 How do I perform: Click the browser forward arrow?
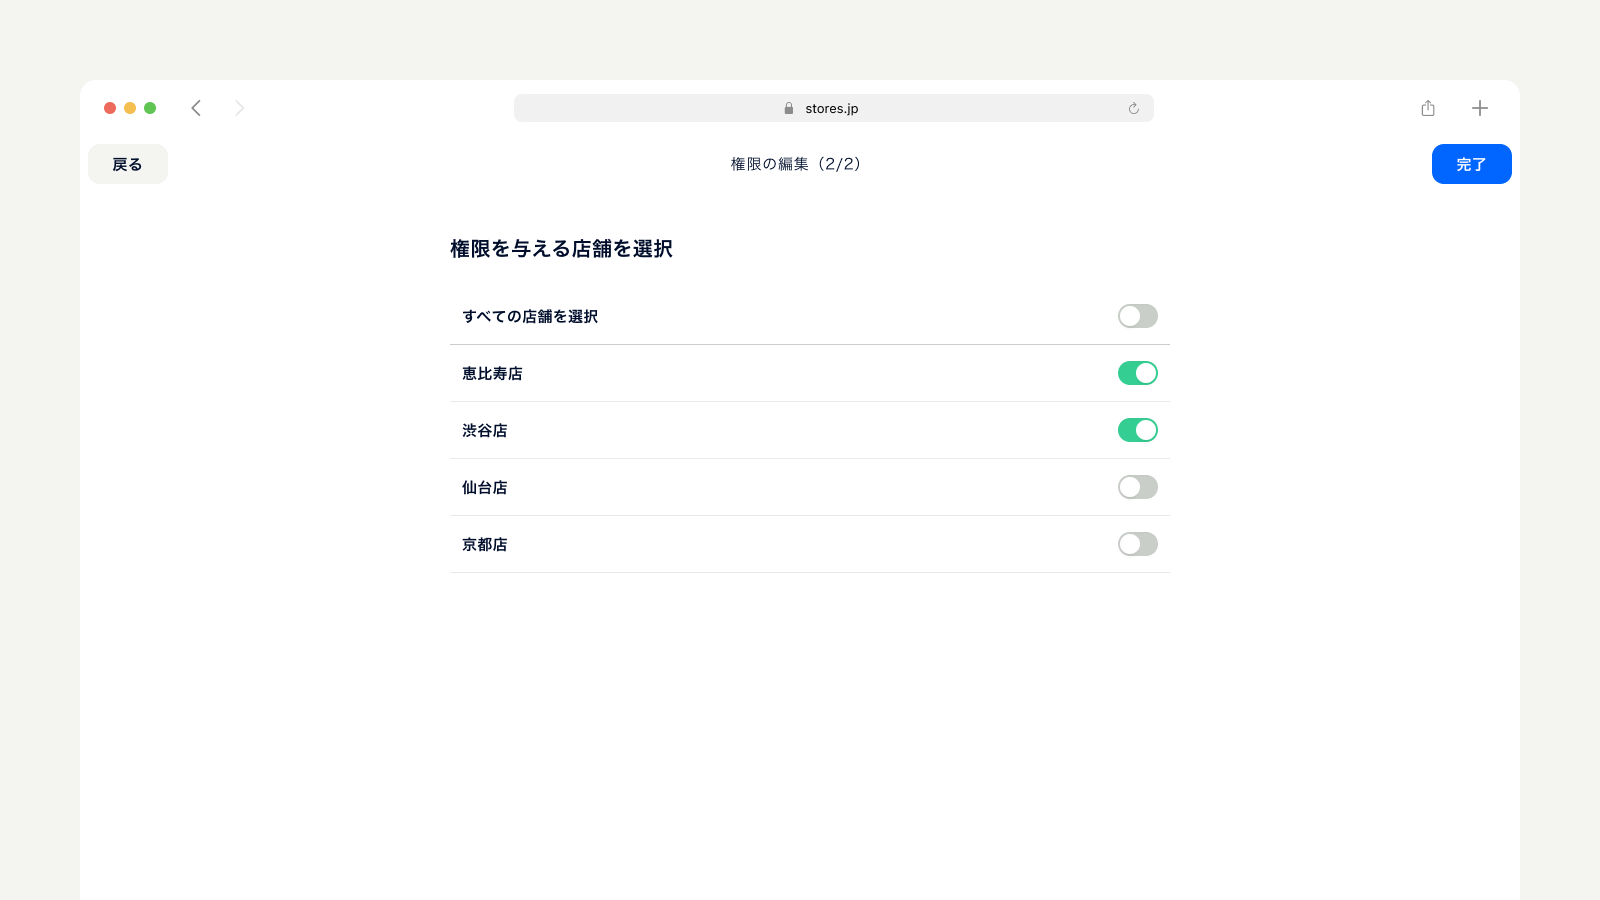(x=239, y=108)
